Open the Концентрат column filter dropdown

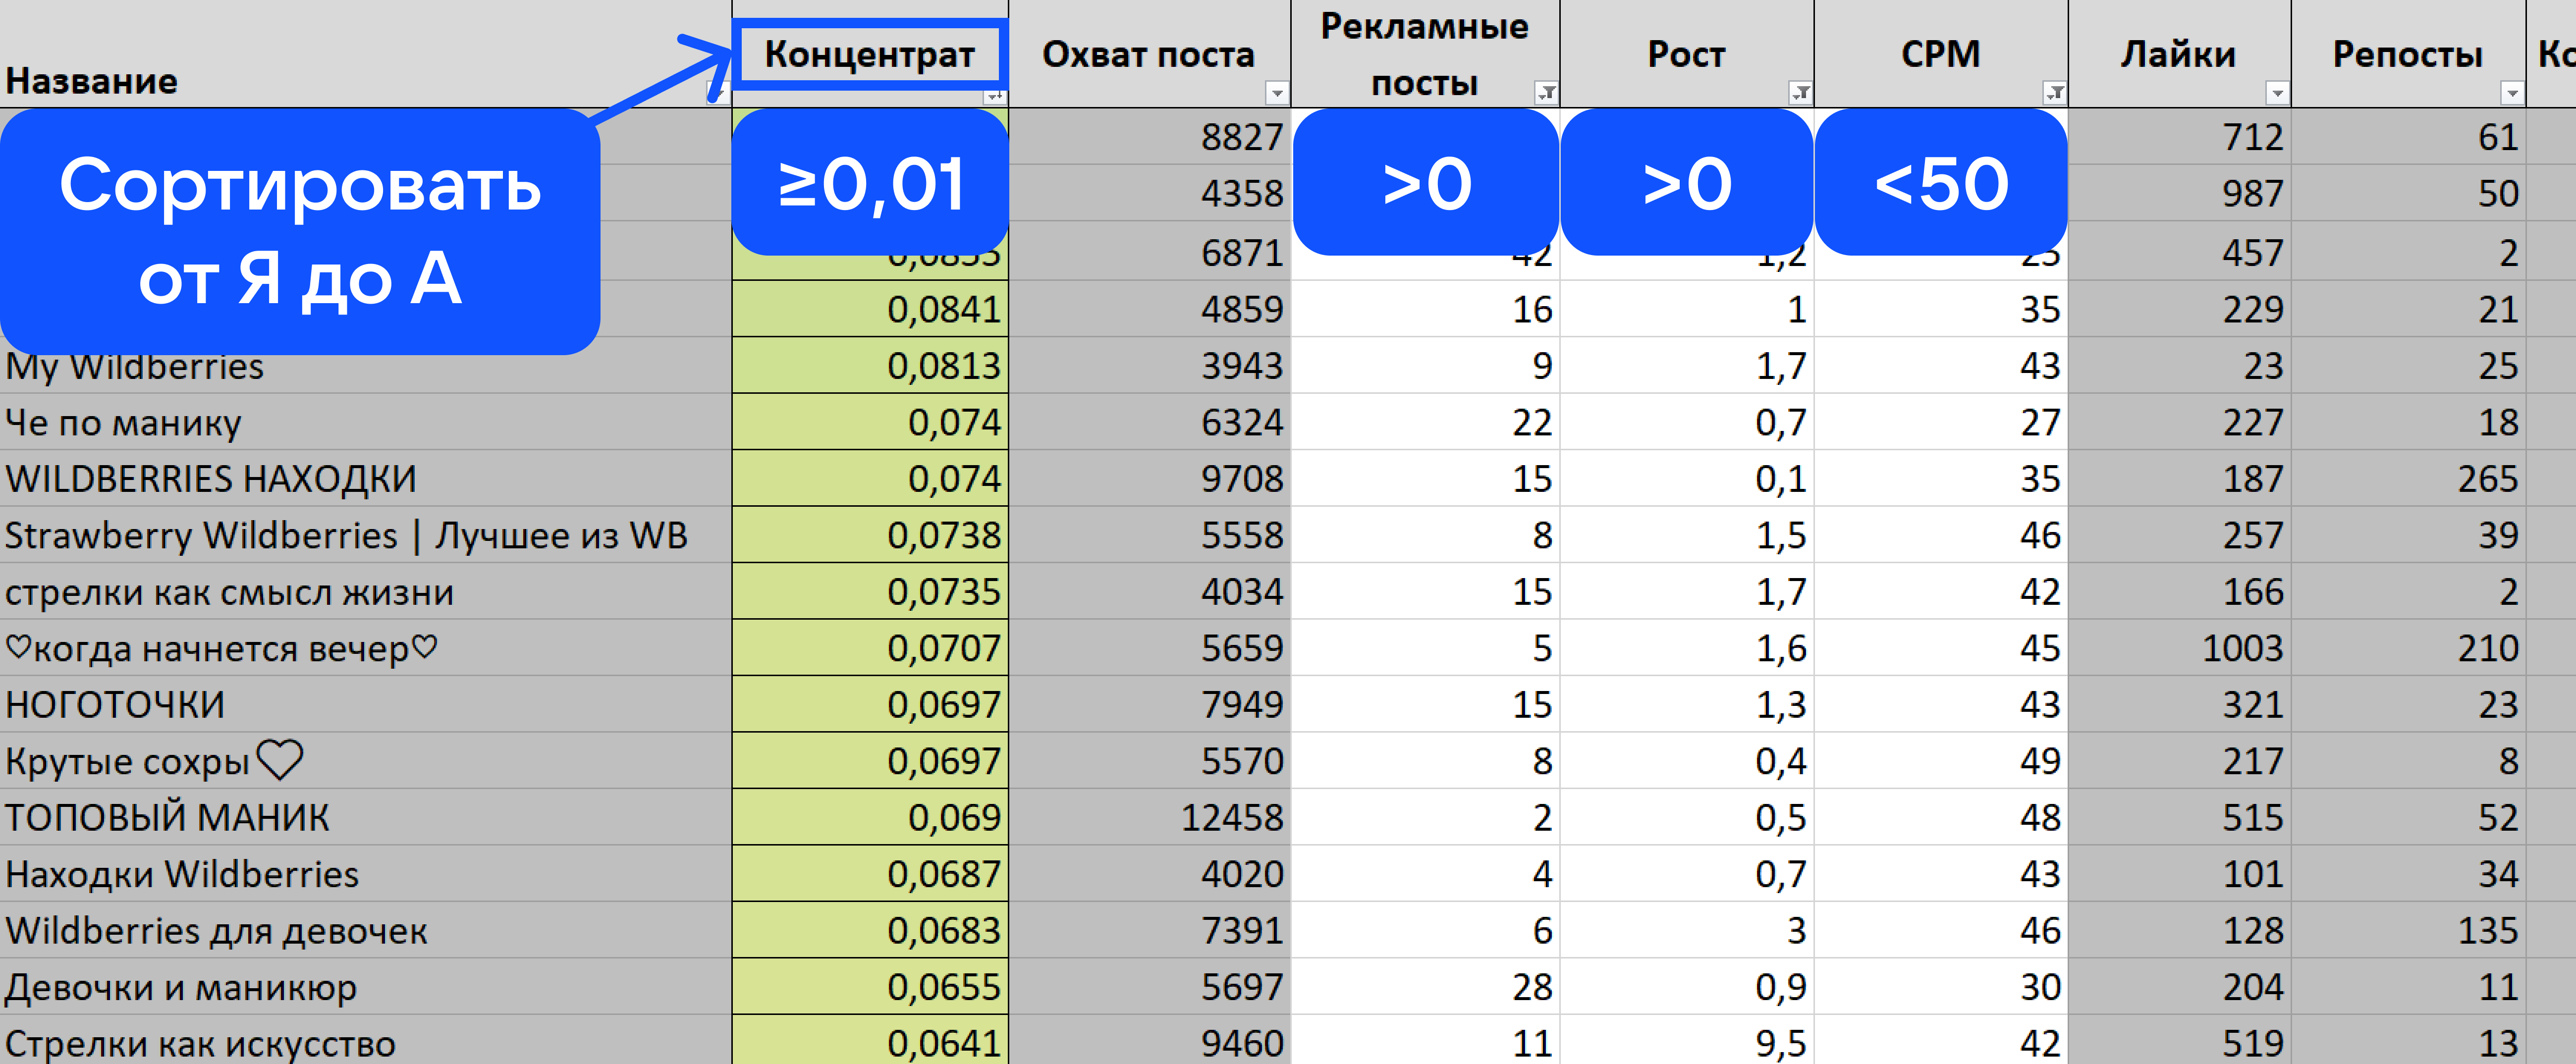993,96
